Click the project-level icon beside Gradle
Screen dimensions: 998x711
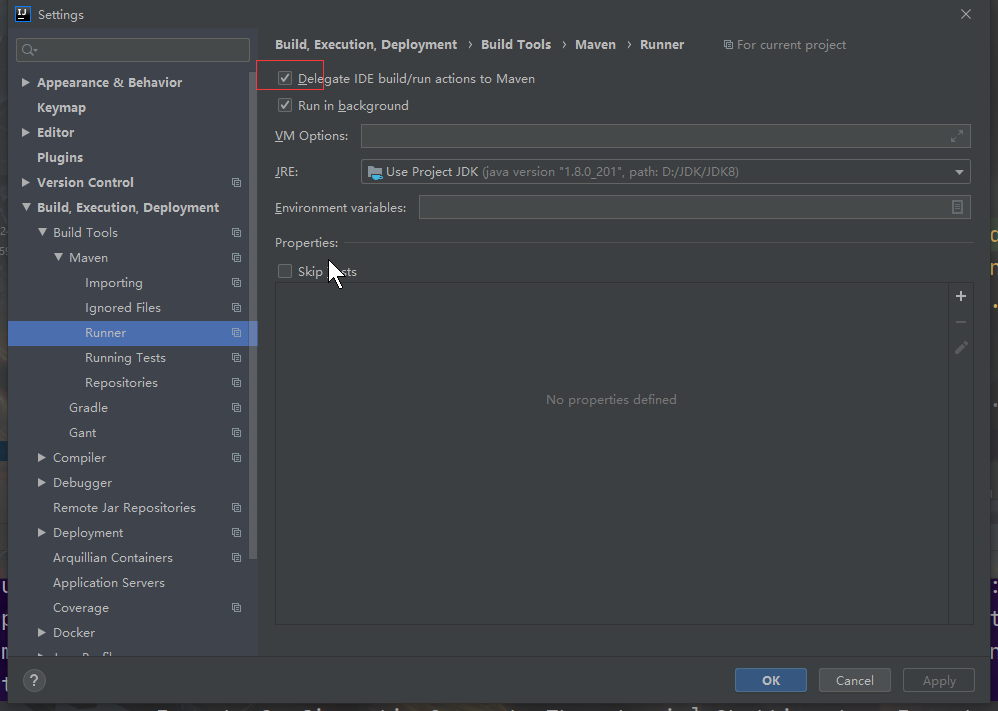237,407
